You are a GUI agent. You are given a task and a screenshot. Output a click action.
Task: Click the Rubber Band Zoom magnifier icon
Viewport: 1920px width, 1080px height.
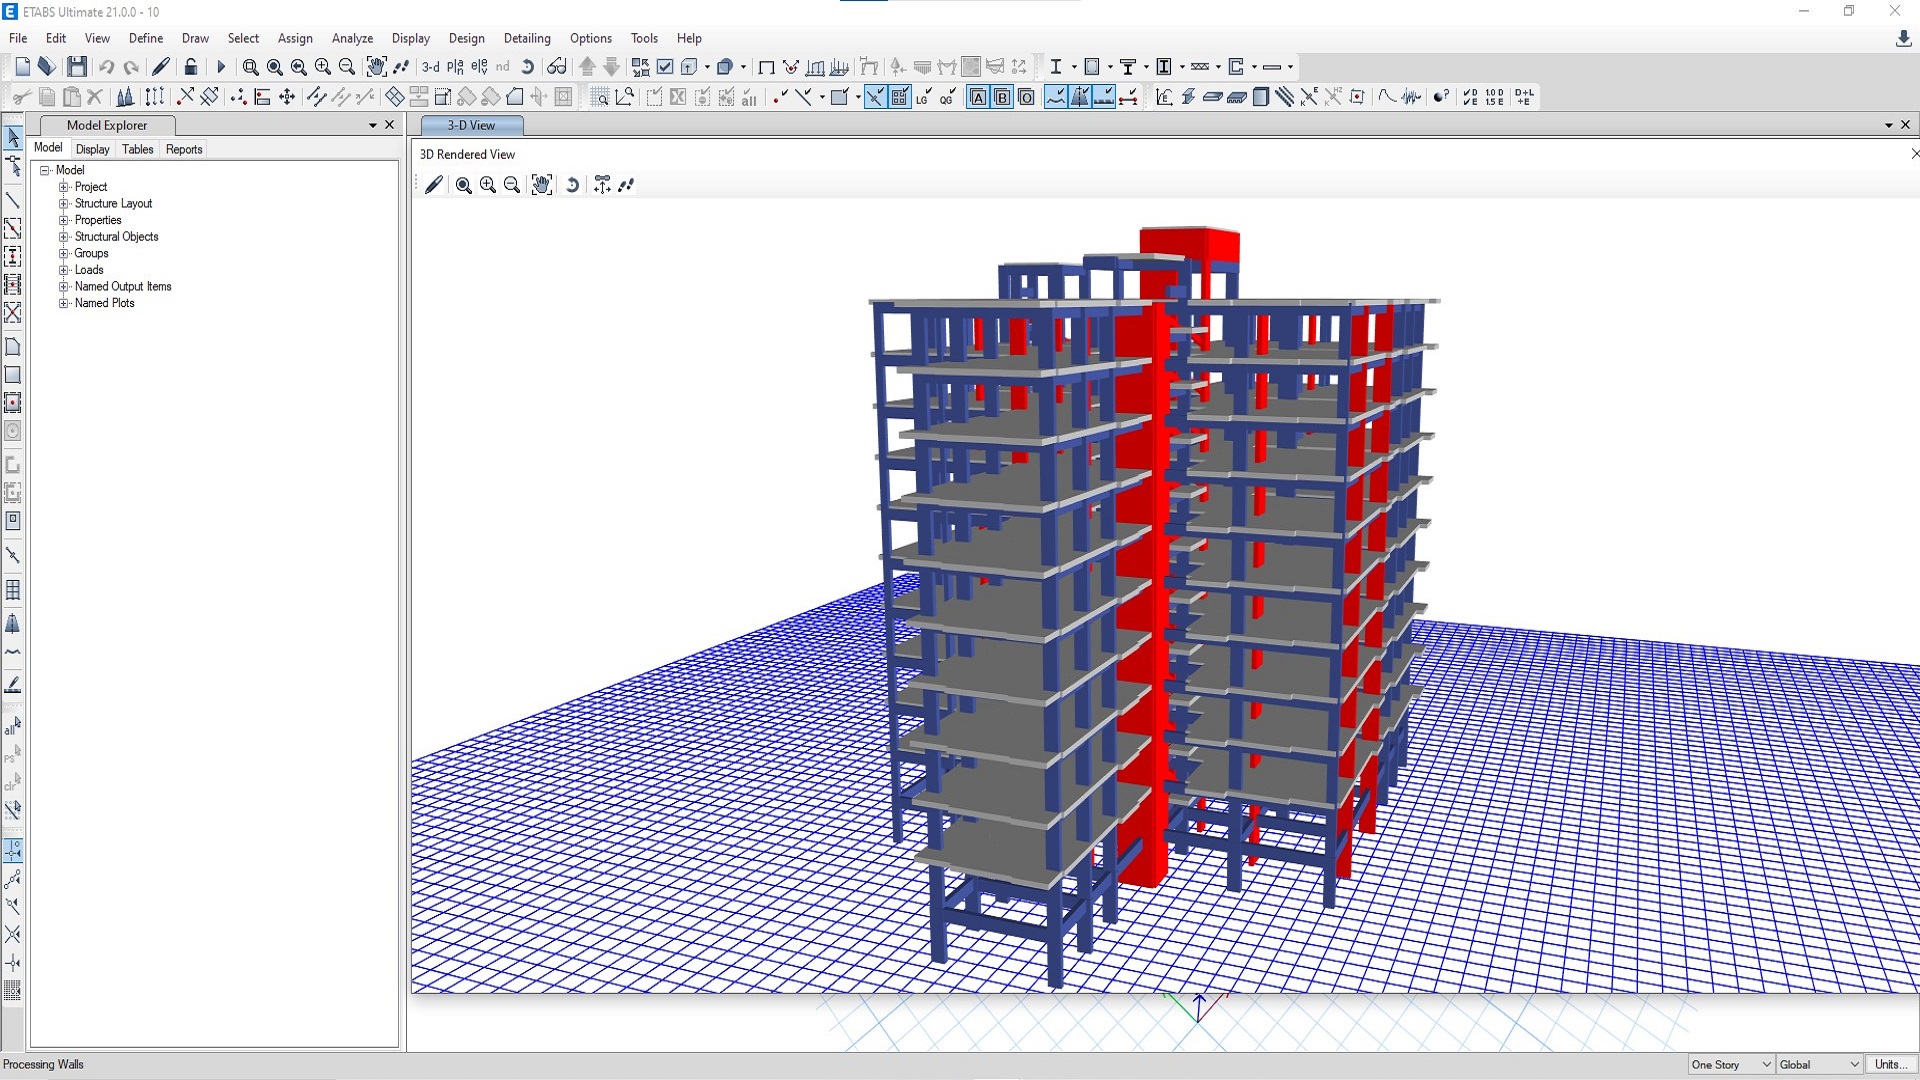point(250,67)
